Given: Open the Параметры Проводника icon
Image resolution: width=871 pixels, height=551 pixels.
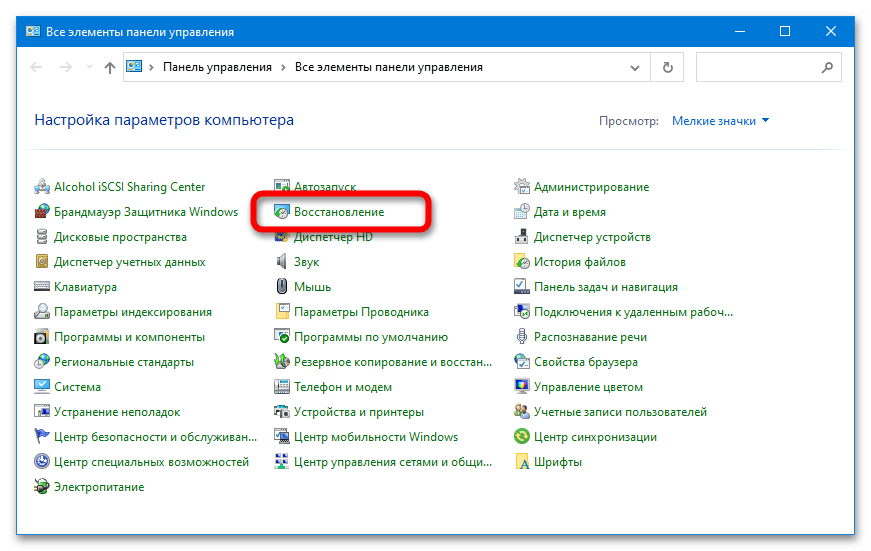Looking at the screenshot, I should [282, 312].
